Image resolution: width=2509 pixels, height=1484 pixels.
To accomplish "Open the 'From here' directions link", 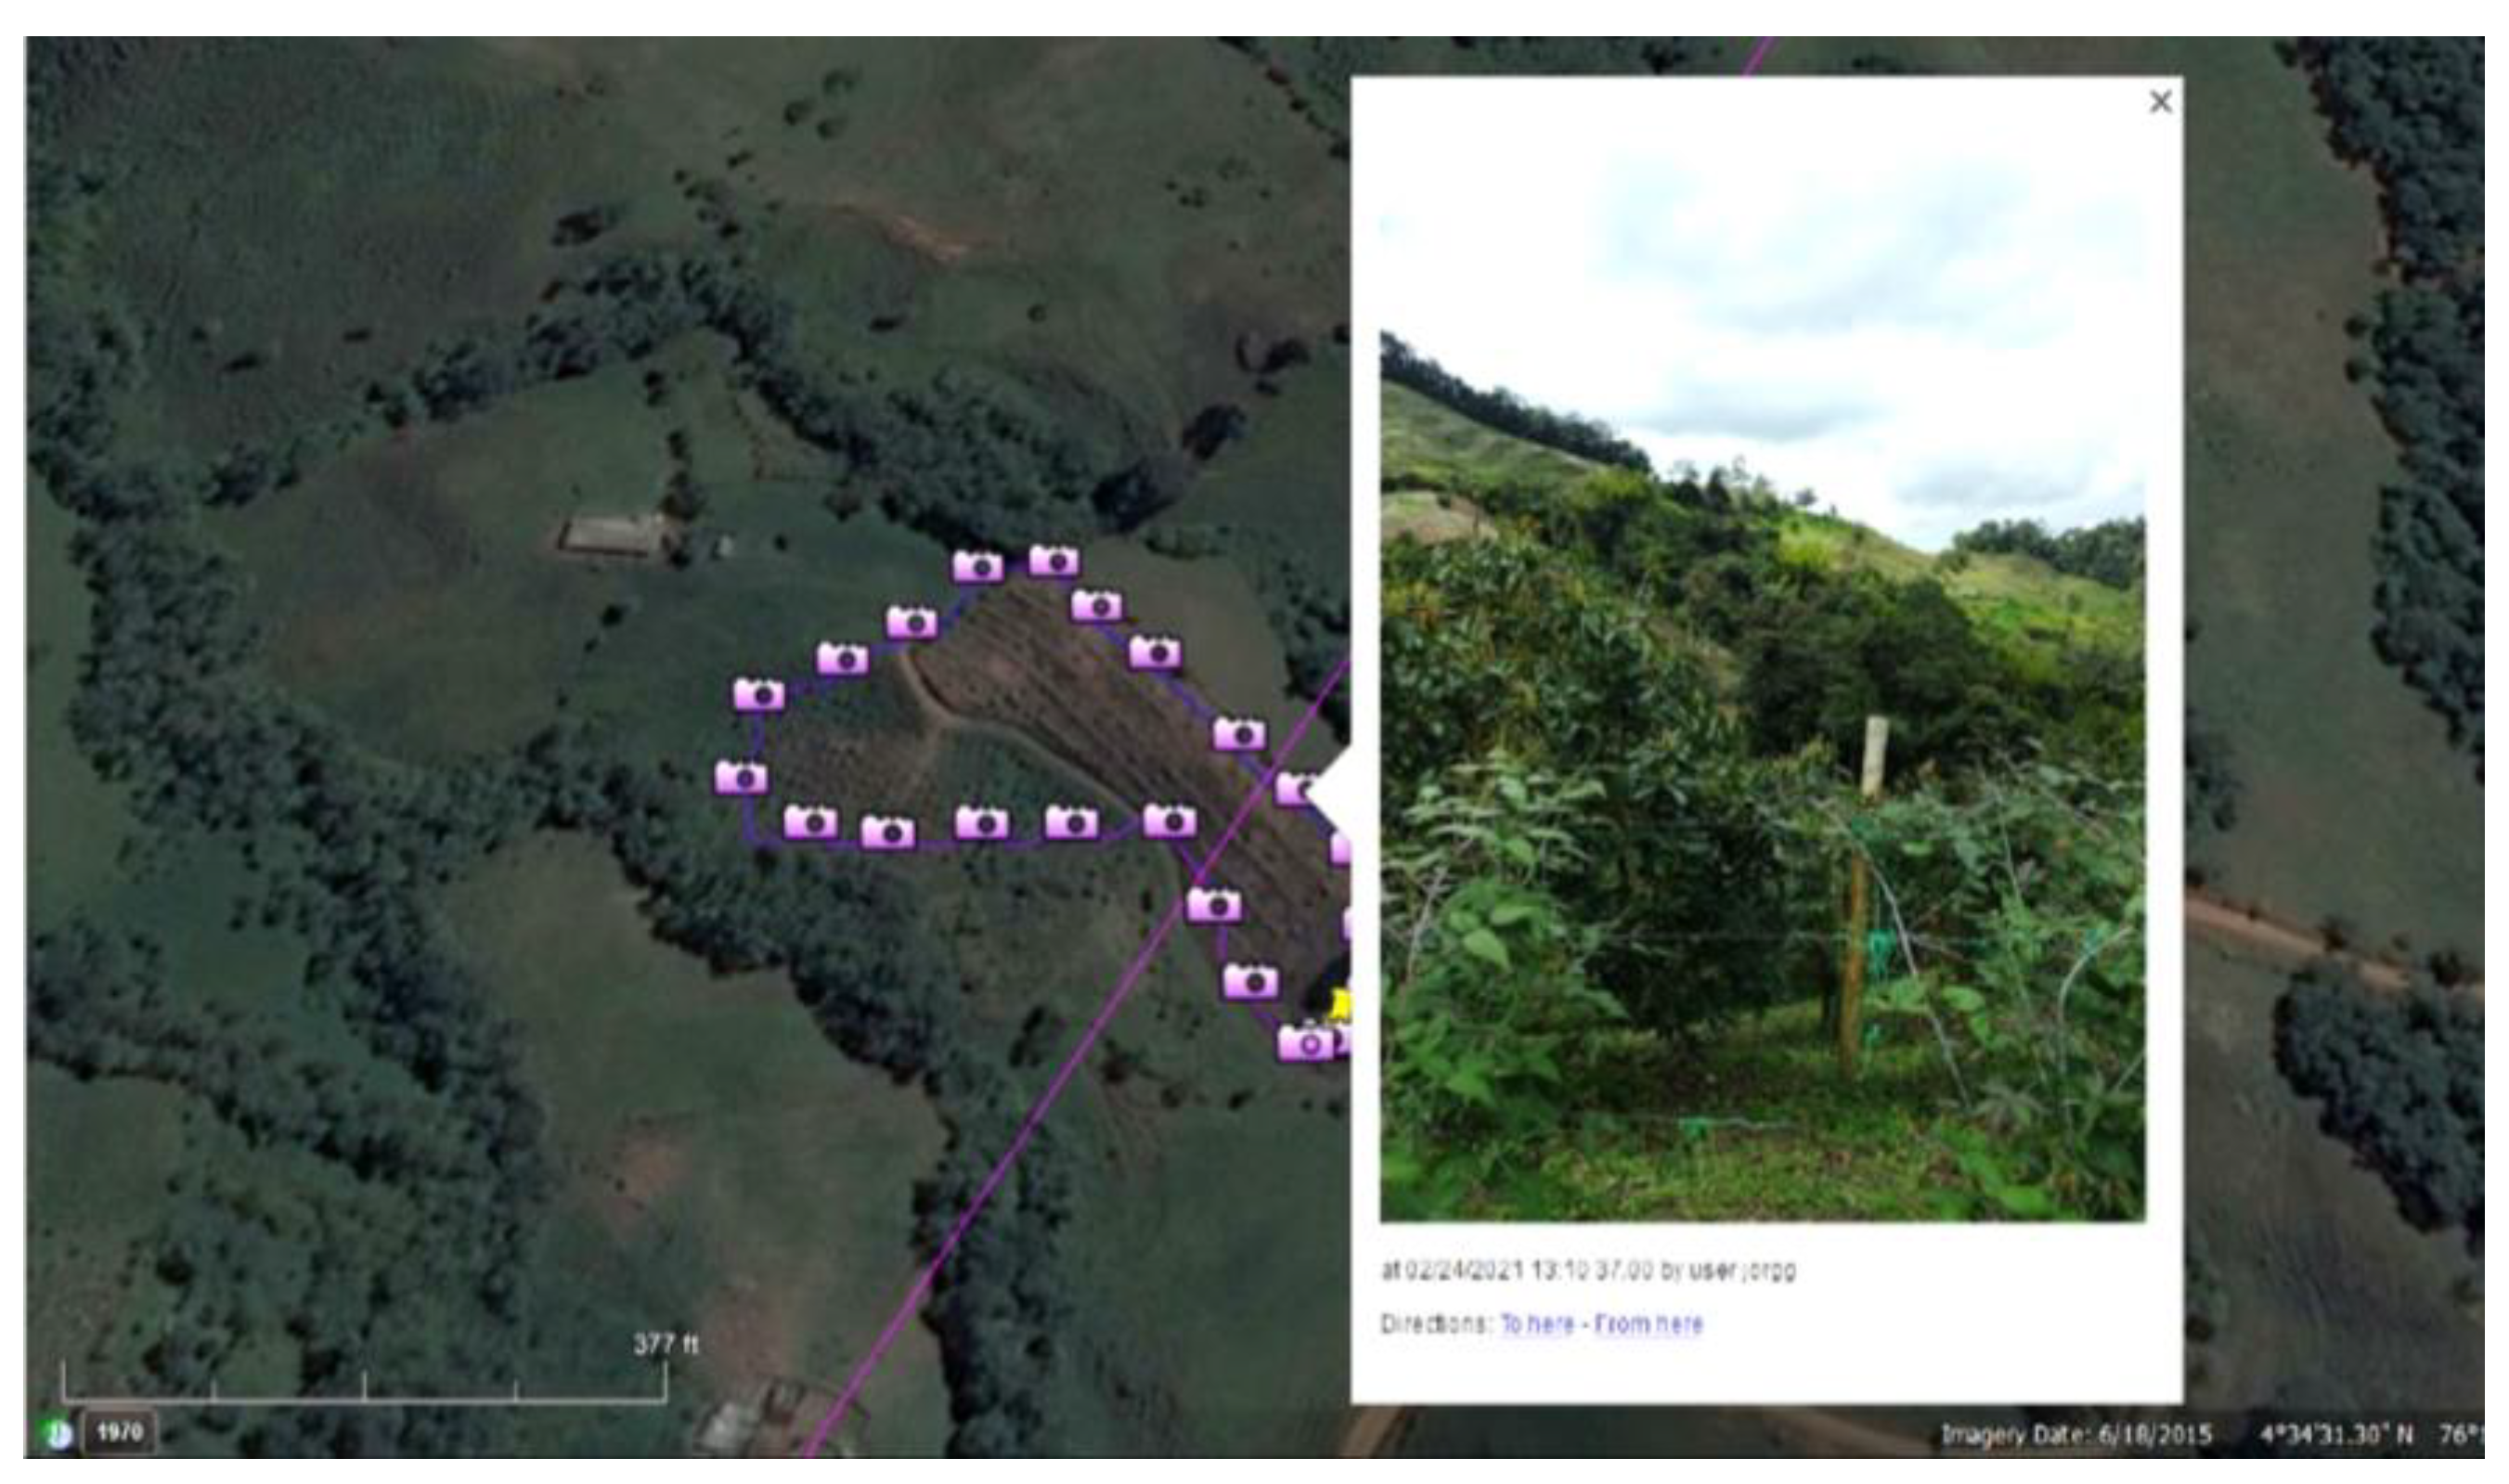I will pos(1648,1323).
